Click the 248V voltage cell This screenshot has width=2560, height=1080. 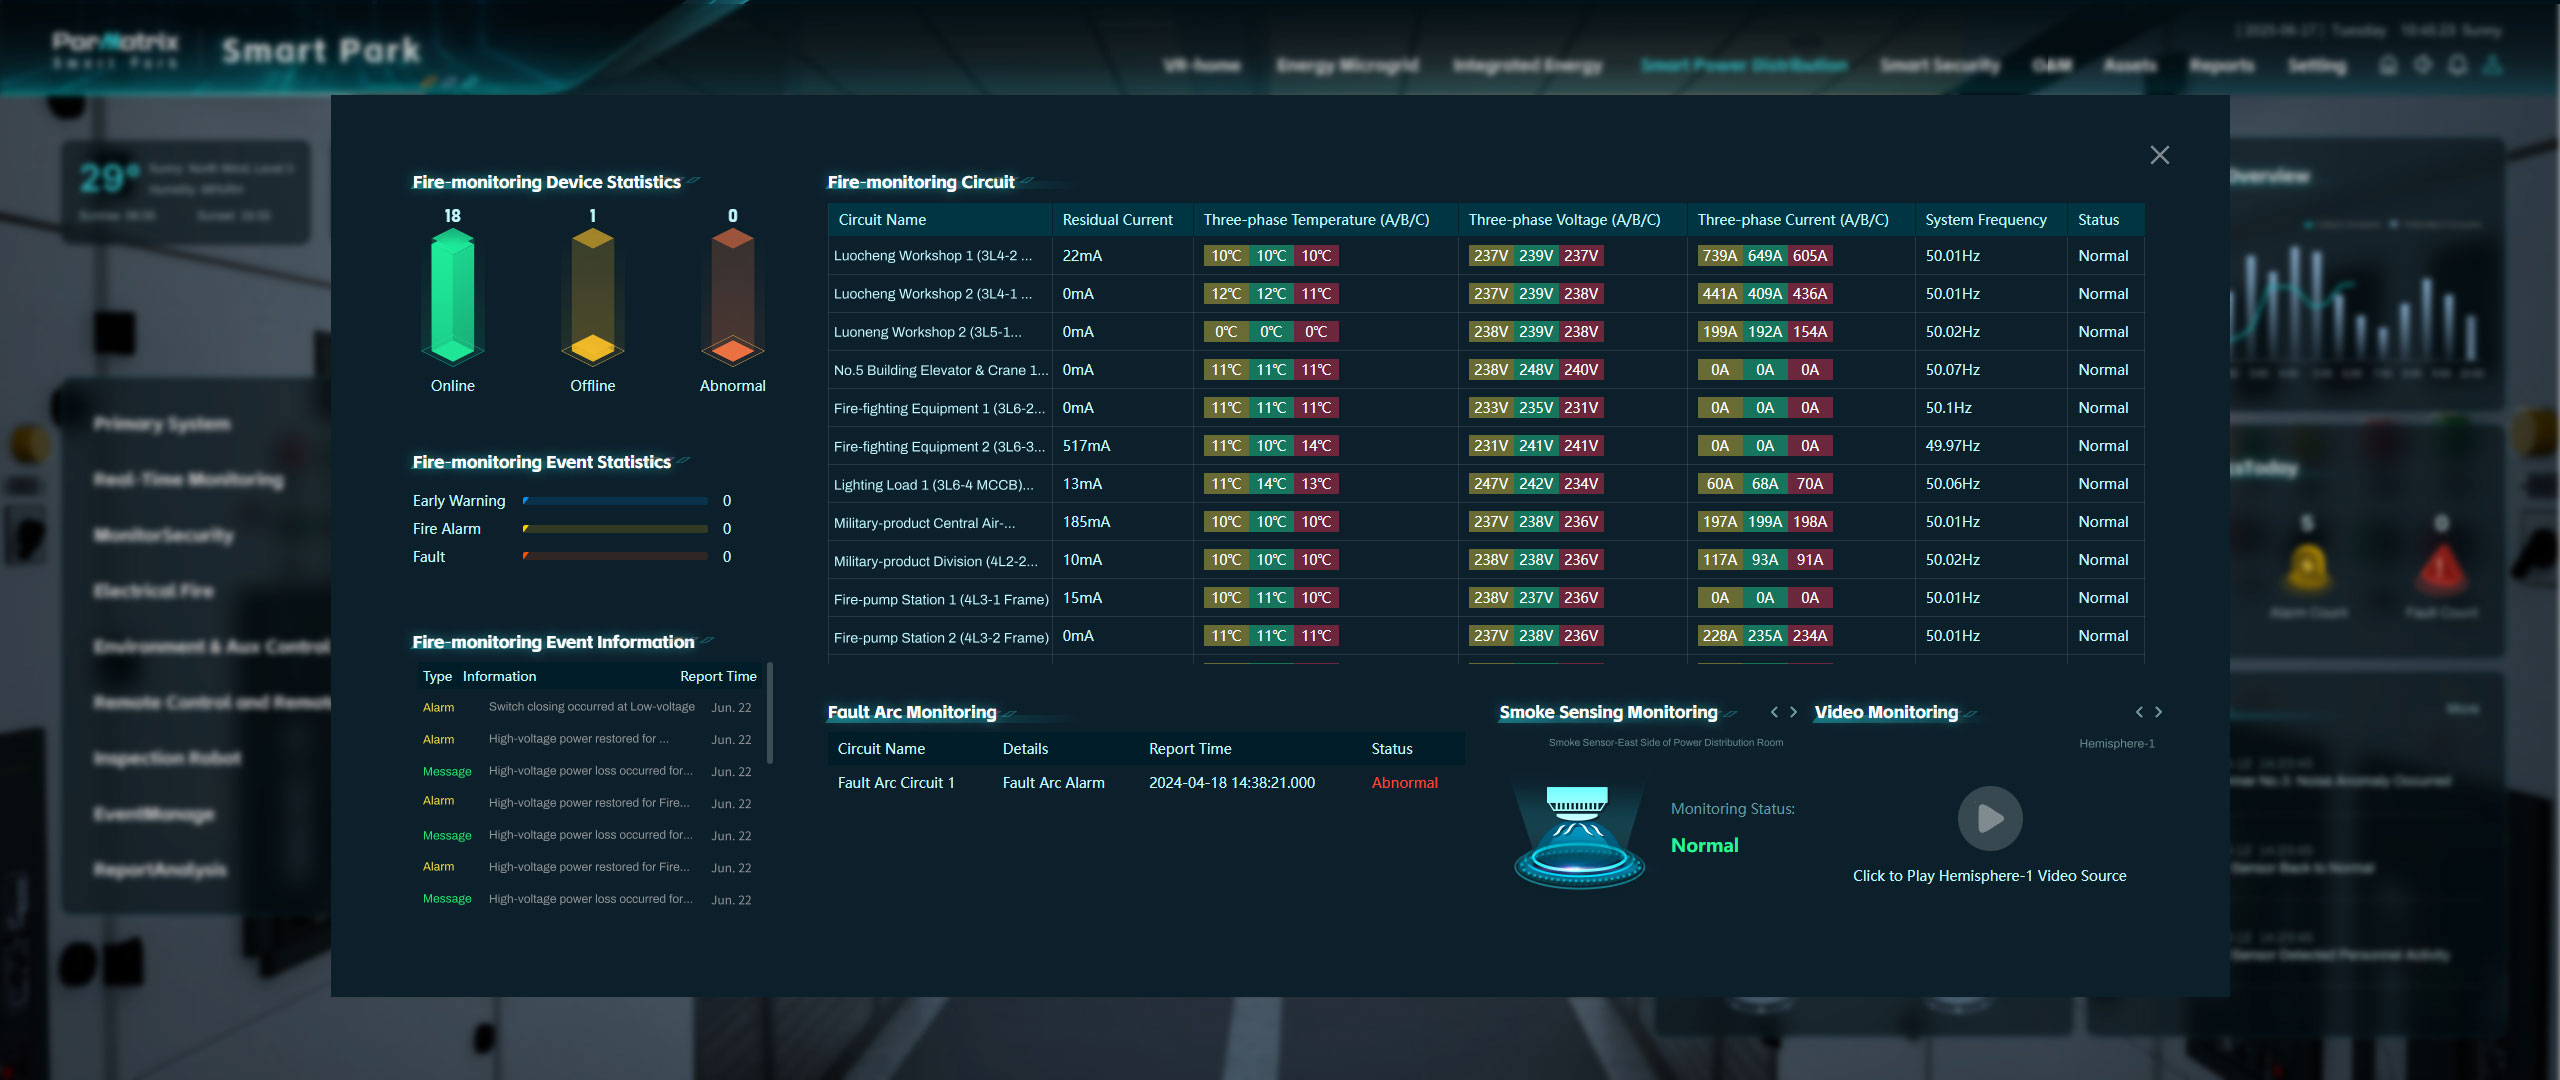click(x=1536, y=370)
